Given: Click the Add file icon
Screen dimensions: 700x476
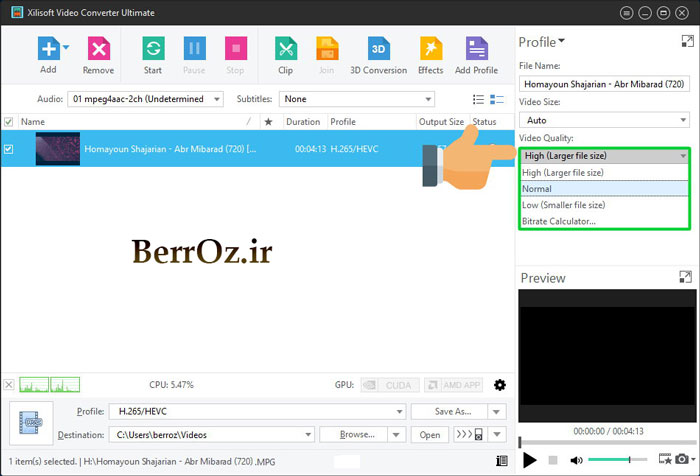Looking at the screenshot, I should pos(48,49).
